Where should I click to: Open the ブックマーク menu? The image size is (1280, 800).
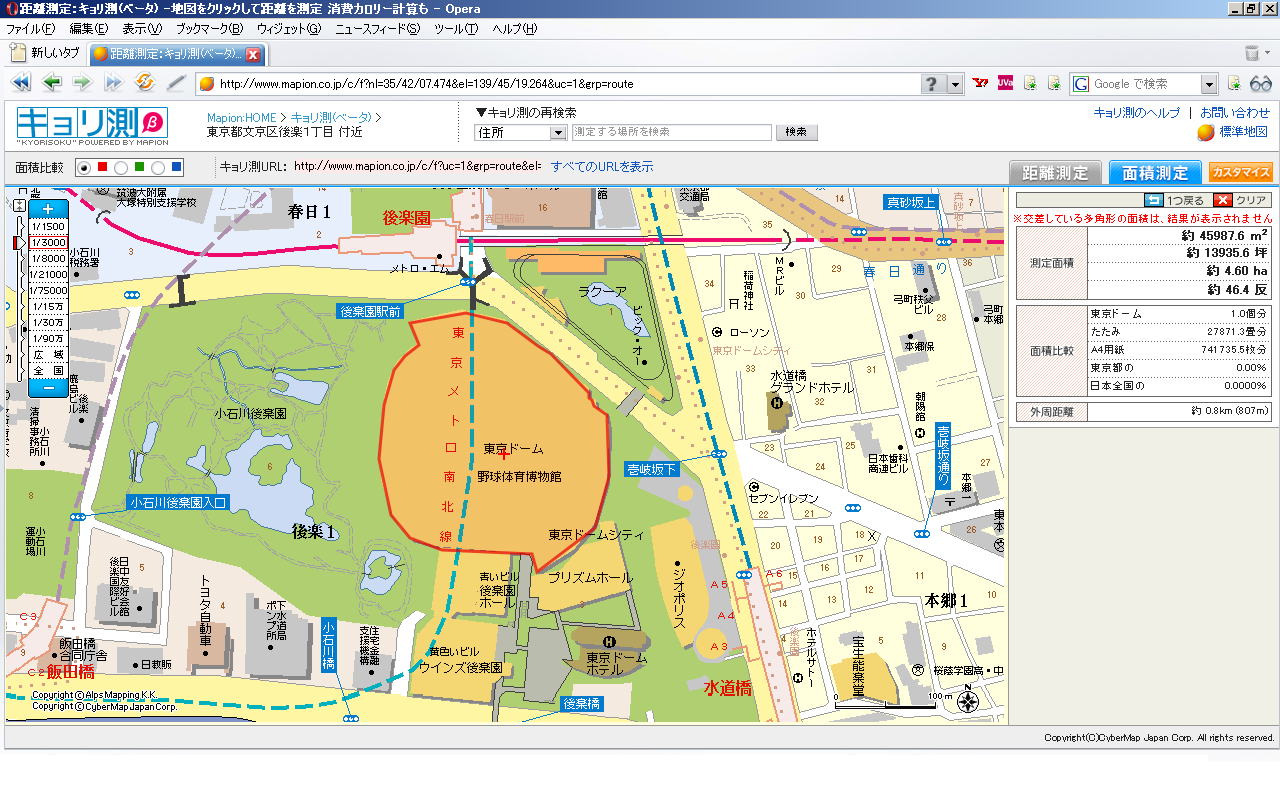(209, 29)
